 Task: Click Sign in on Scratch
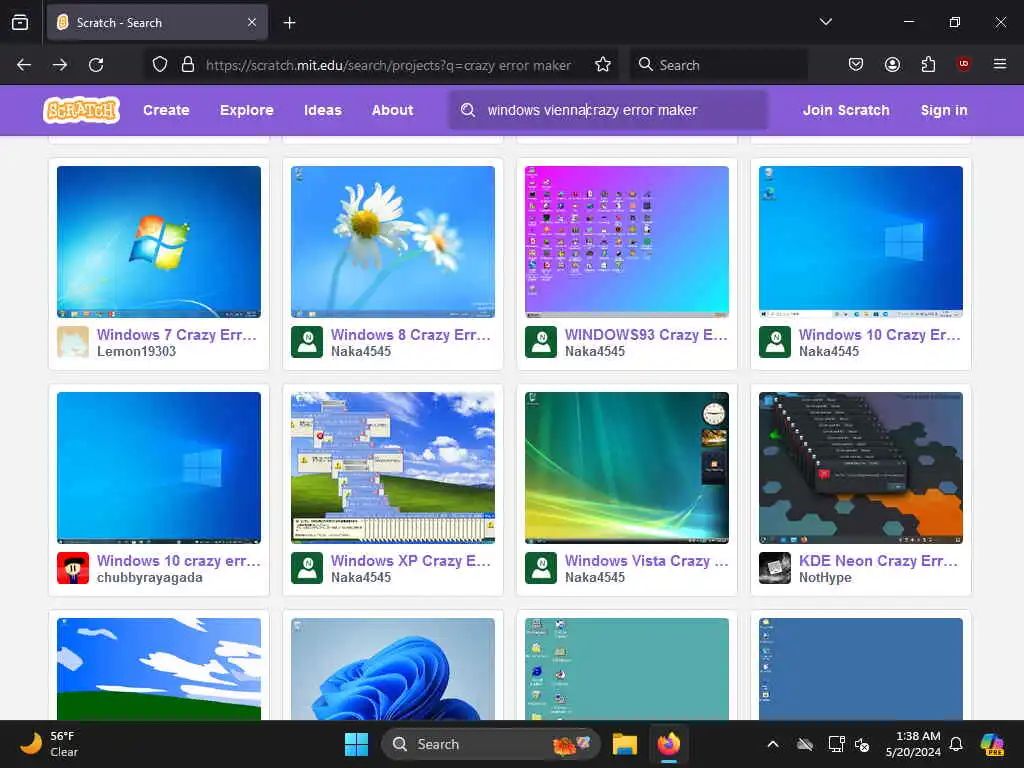click(944, 110)
